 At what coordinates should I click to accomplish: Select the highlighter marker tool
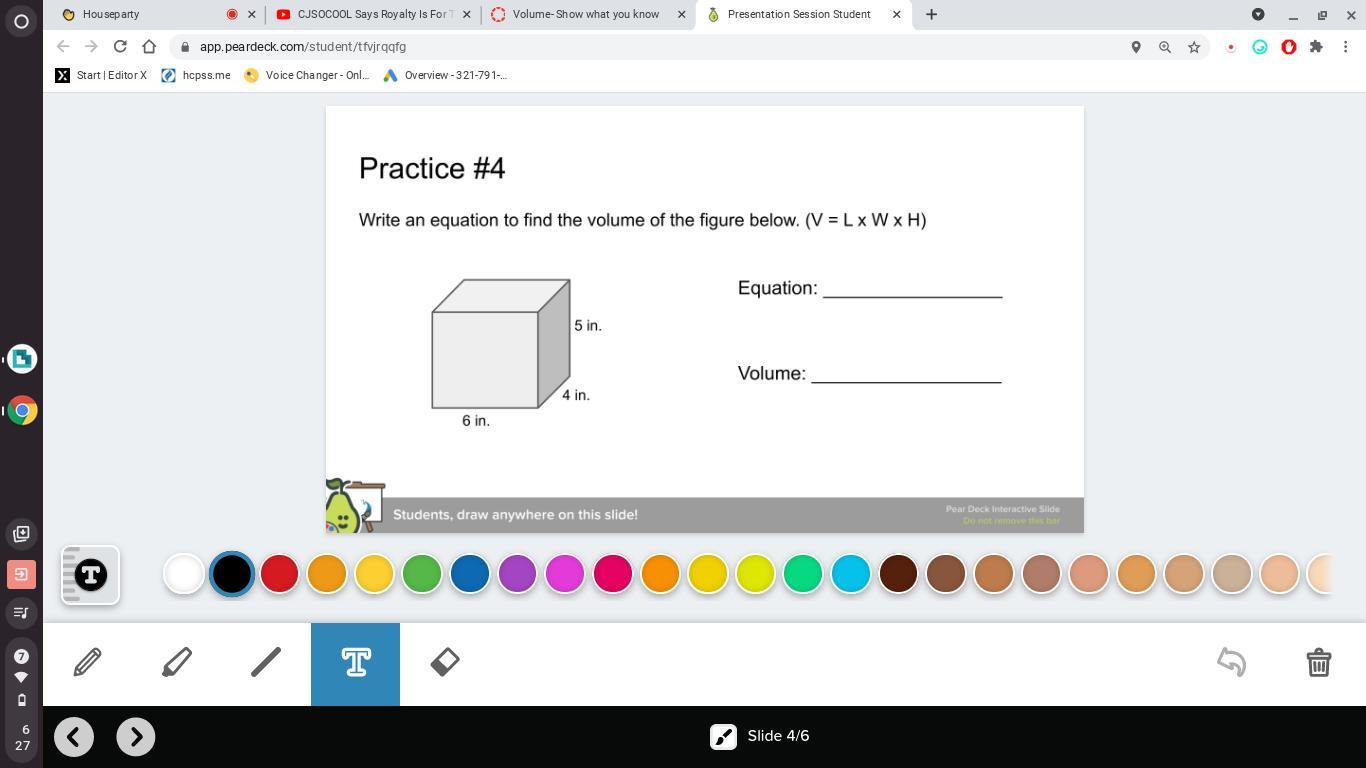pos(177,662)
